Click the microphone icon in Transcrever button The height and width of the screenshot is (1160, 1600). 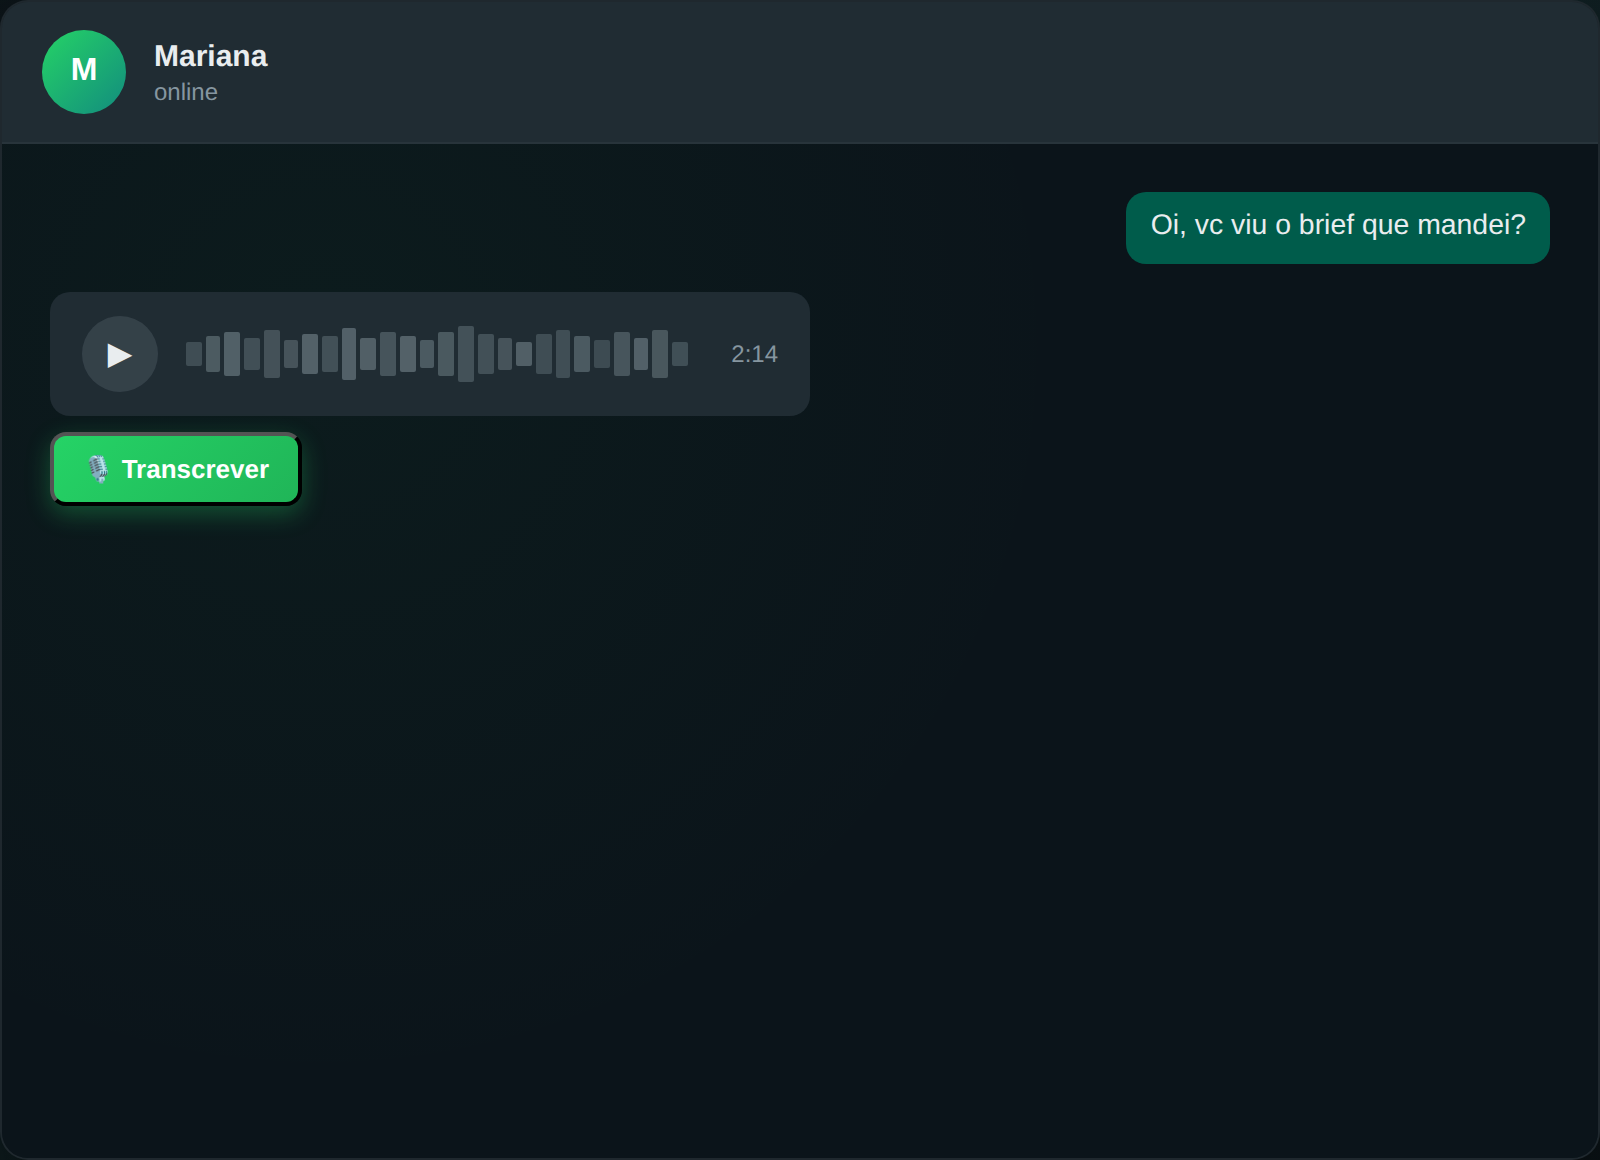point(97,469)
